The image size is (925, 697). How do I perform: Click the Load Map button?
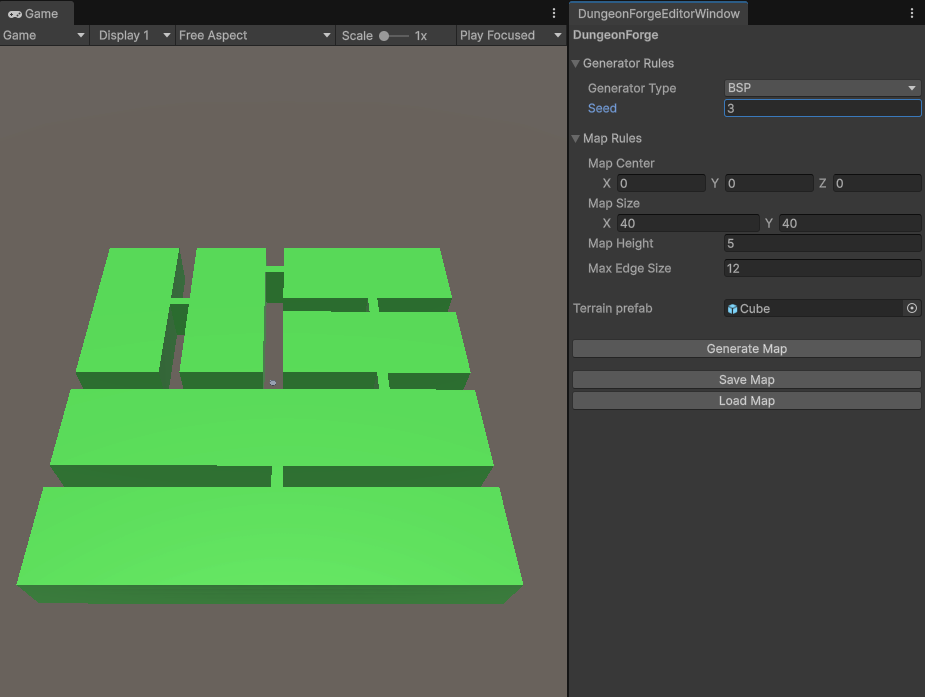click(746, 401)
